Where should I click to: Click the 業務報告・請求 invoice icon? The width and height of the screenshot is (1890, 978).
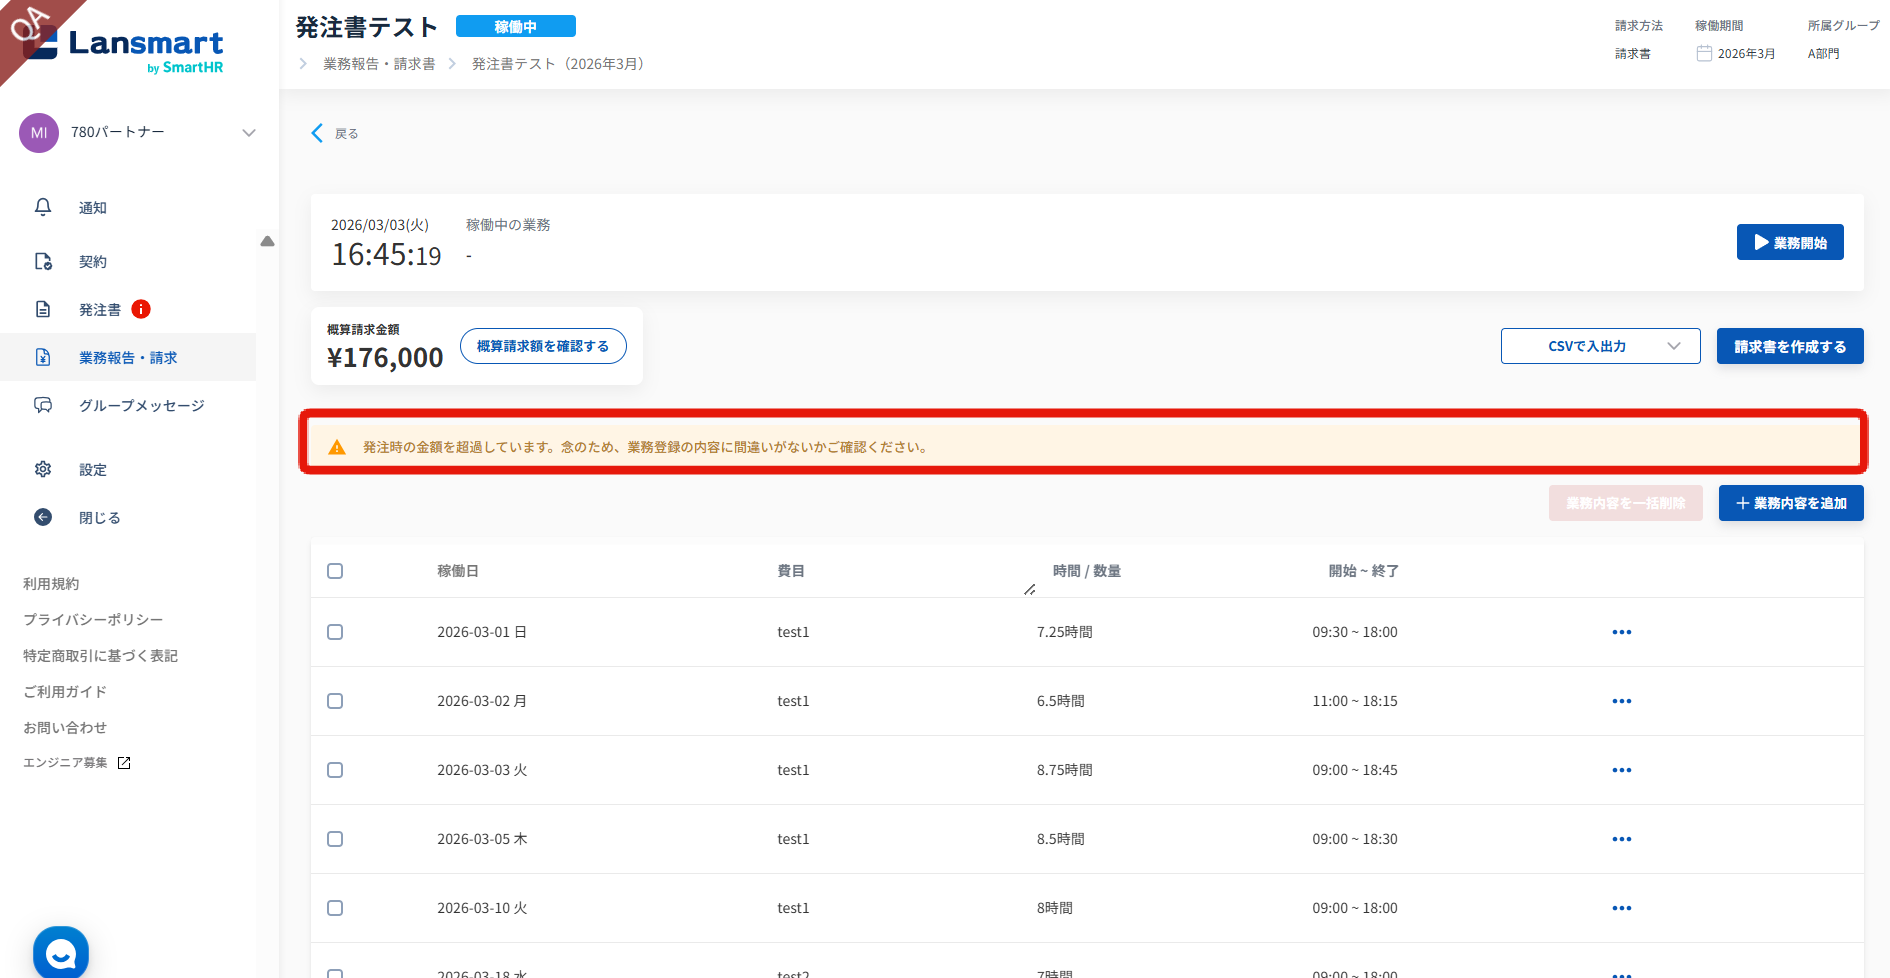point(43,357)
